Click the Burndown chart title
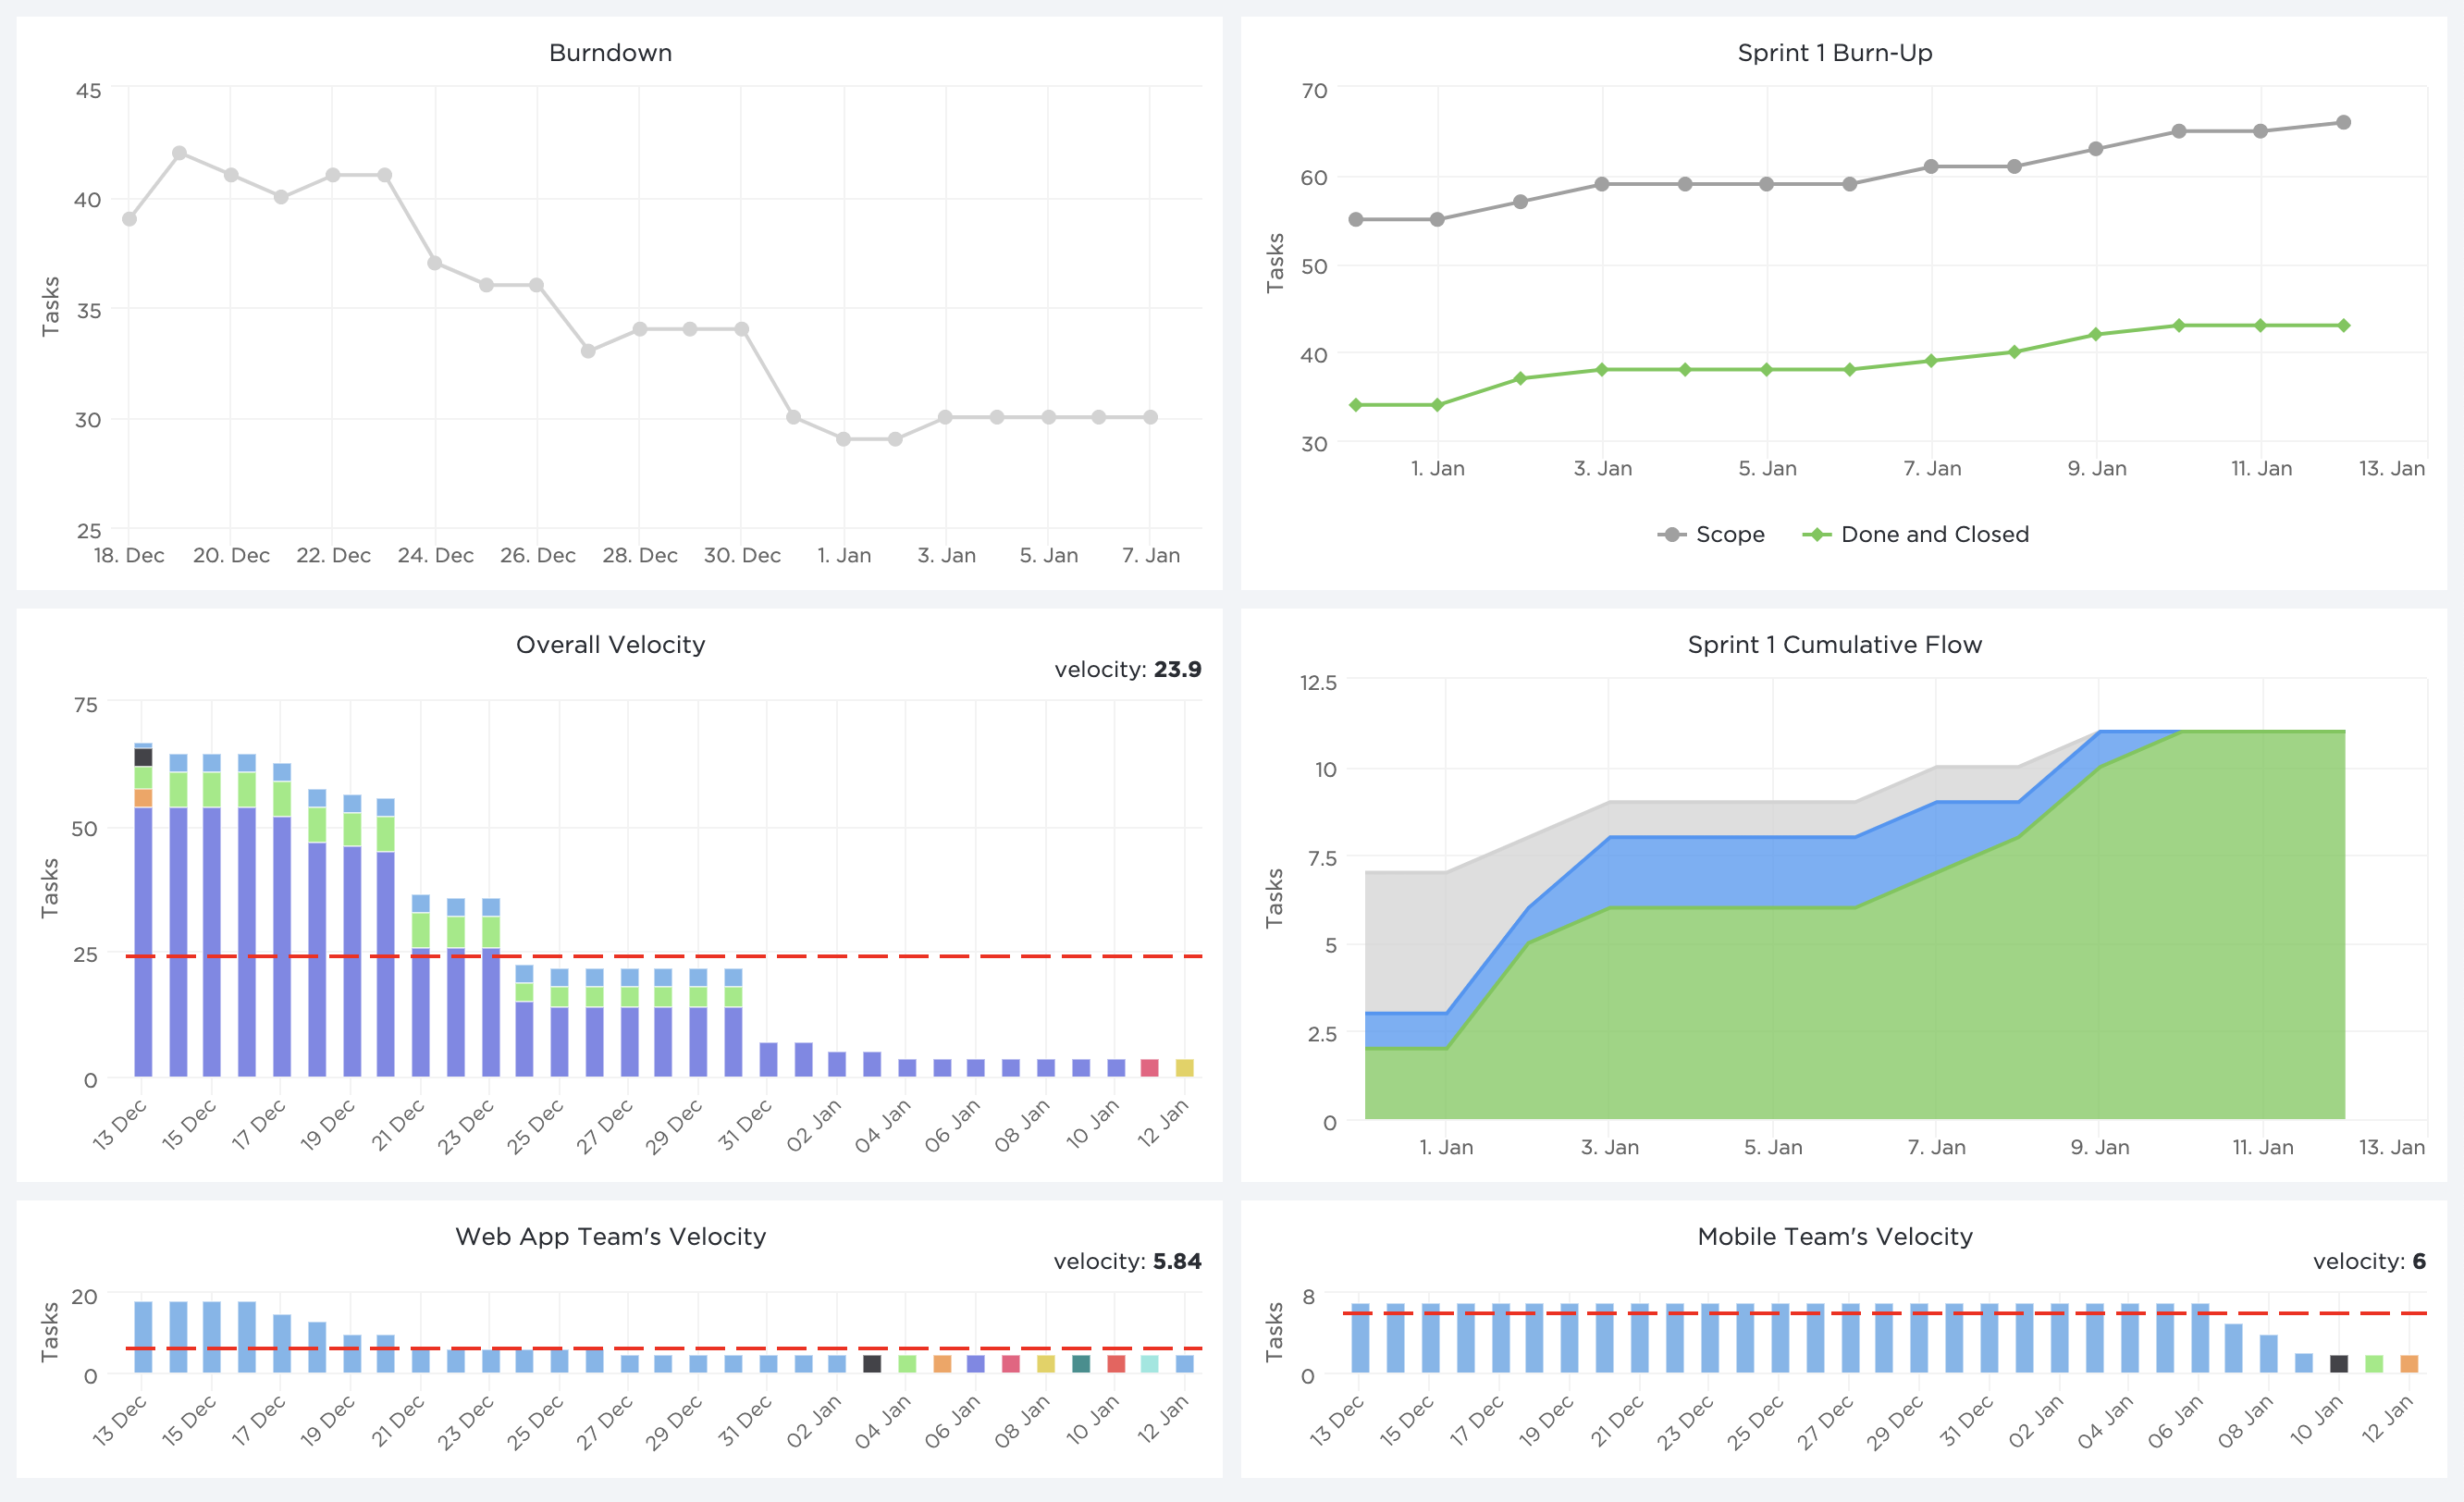Screen dimensions: 2464x1502 [x=610, y=53]
